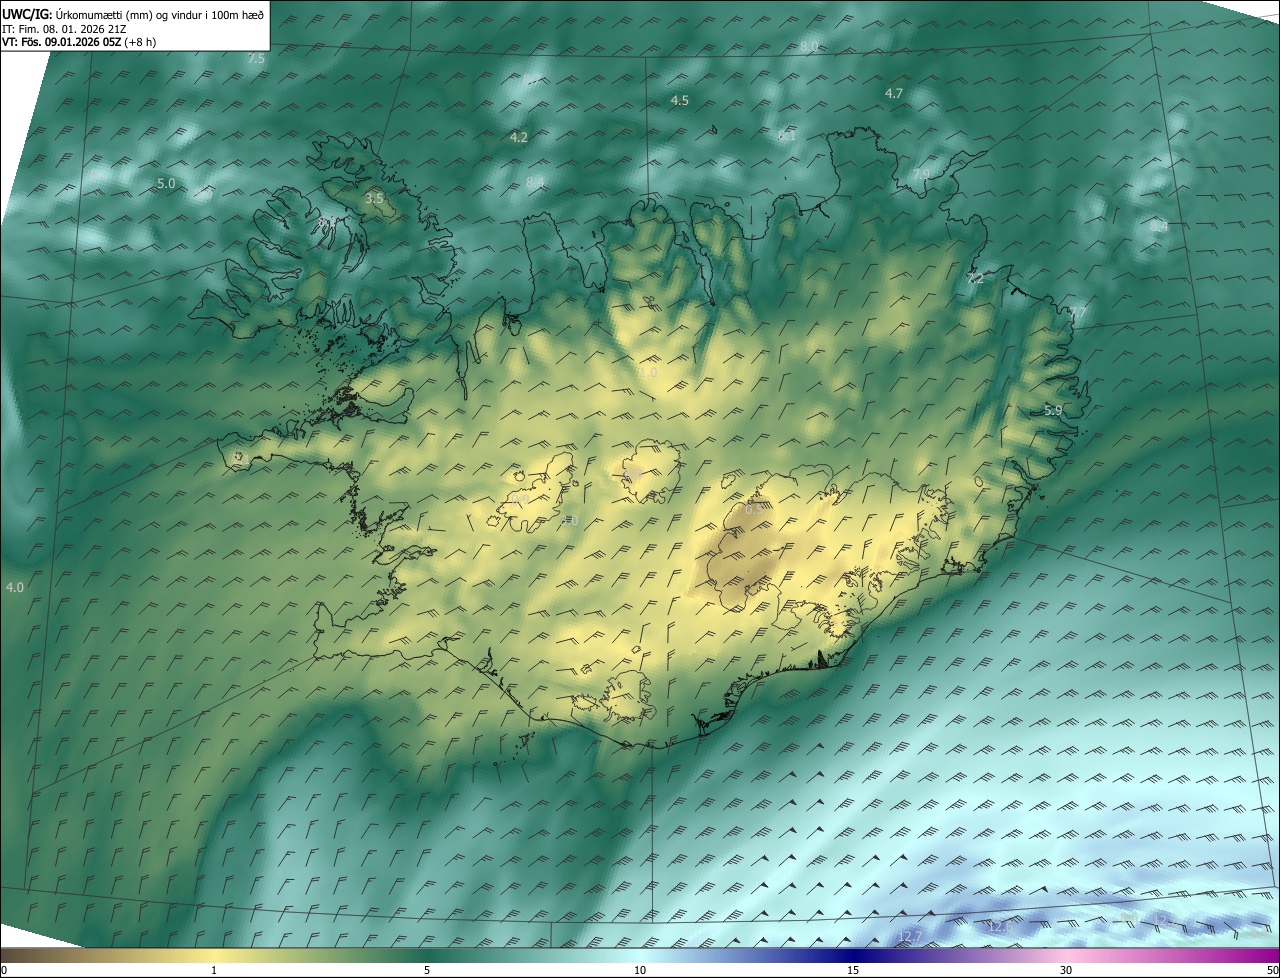Click the color scale tick label '5'
The width and height of the screenshot is (1280, 978).
pyautogui.click(x=427, y=970)
